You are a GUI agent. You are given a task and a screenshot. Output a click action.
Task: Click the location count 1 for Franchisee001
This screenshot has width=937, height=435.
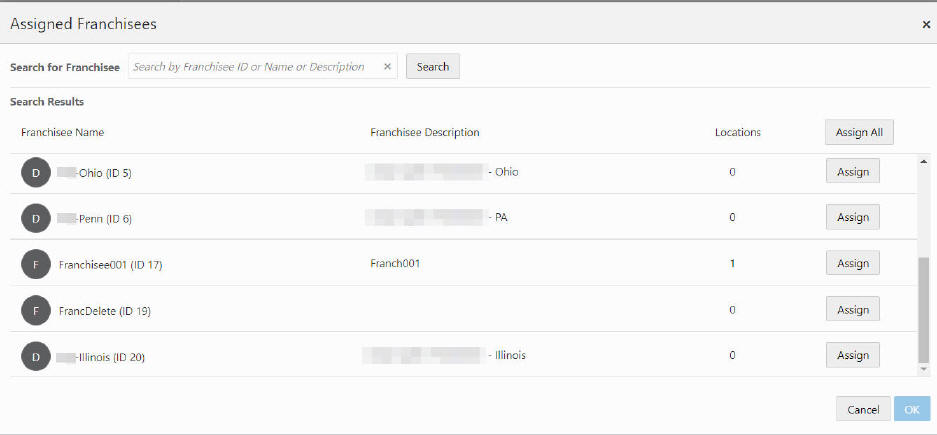coord(732,264)
